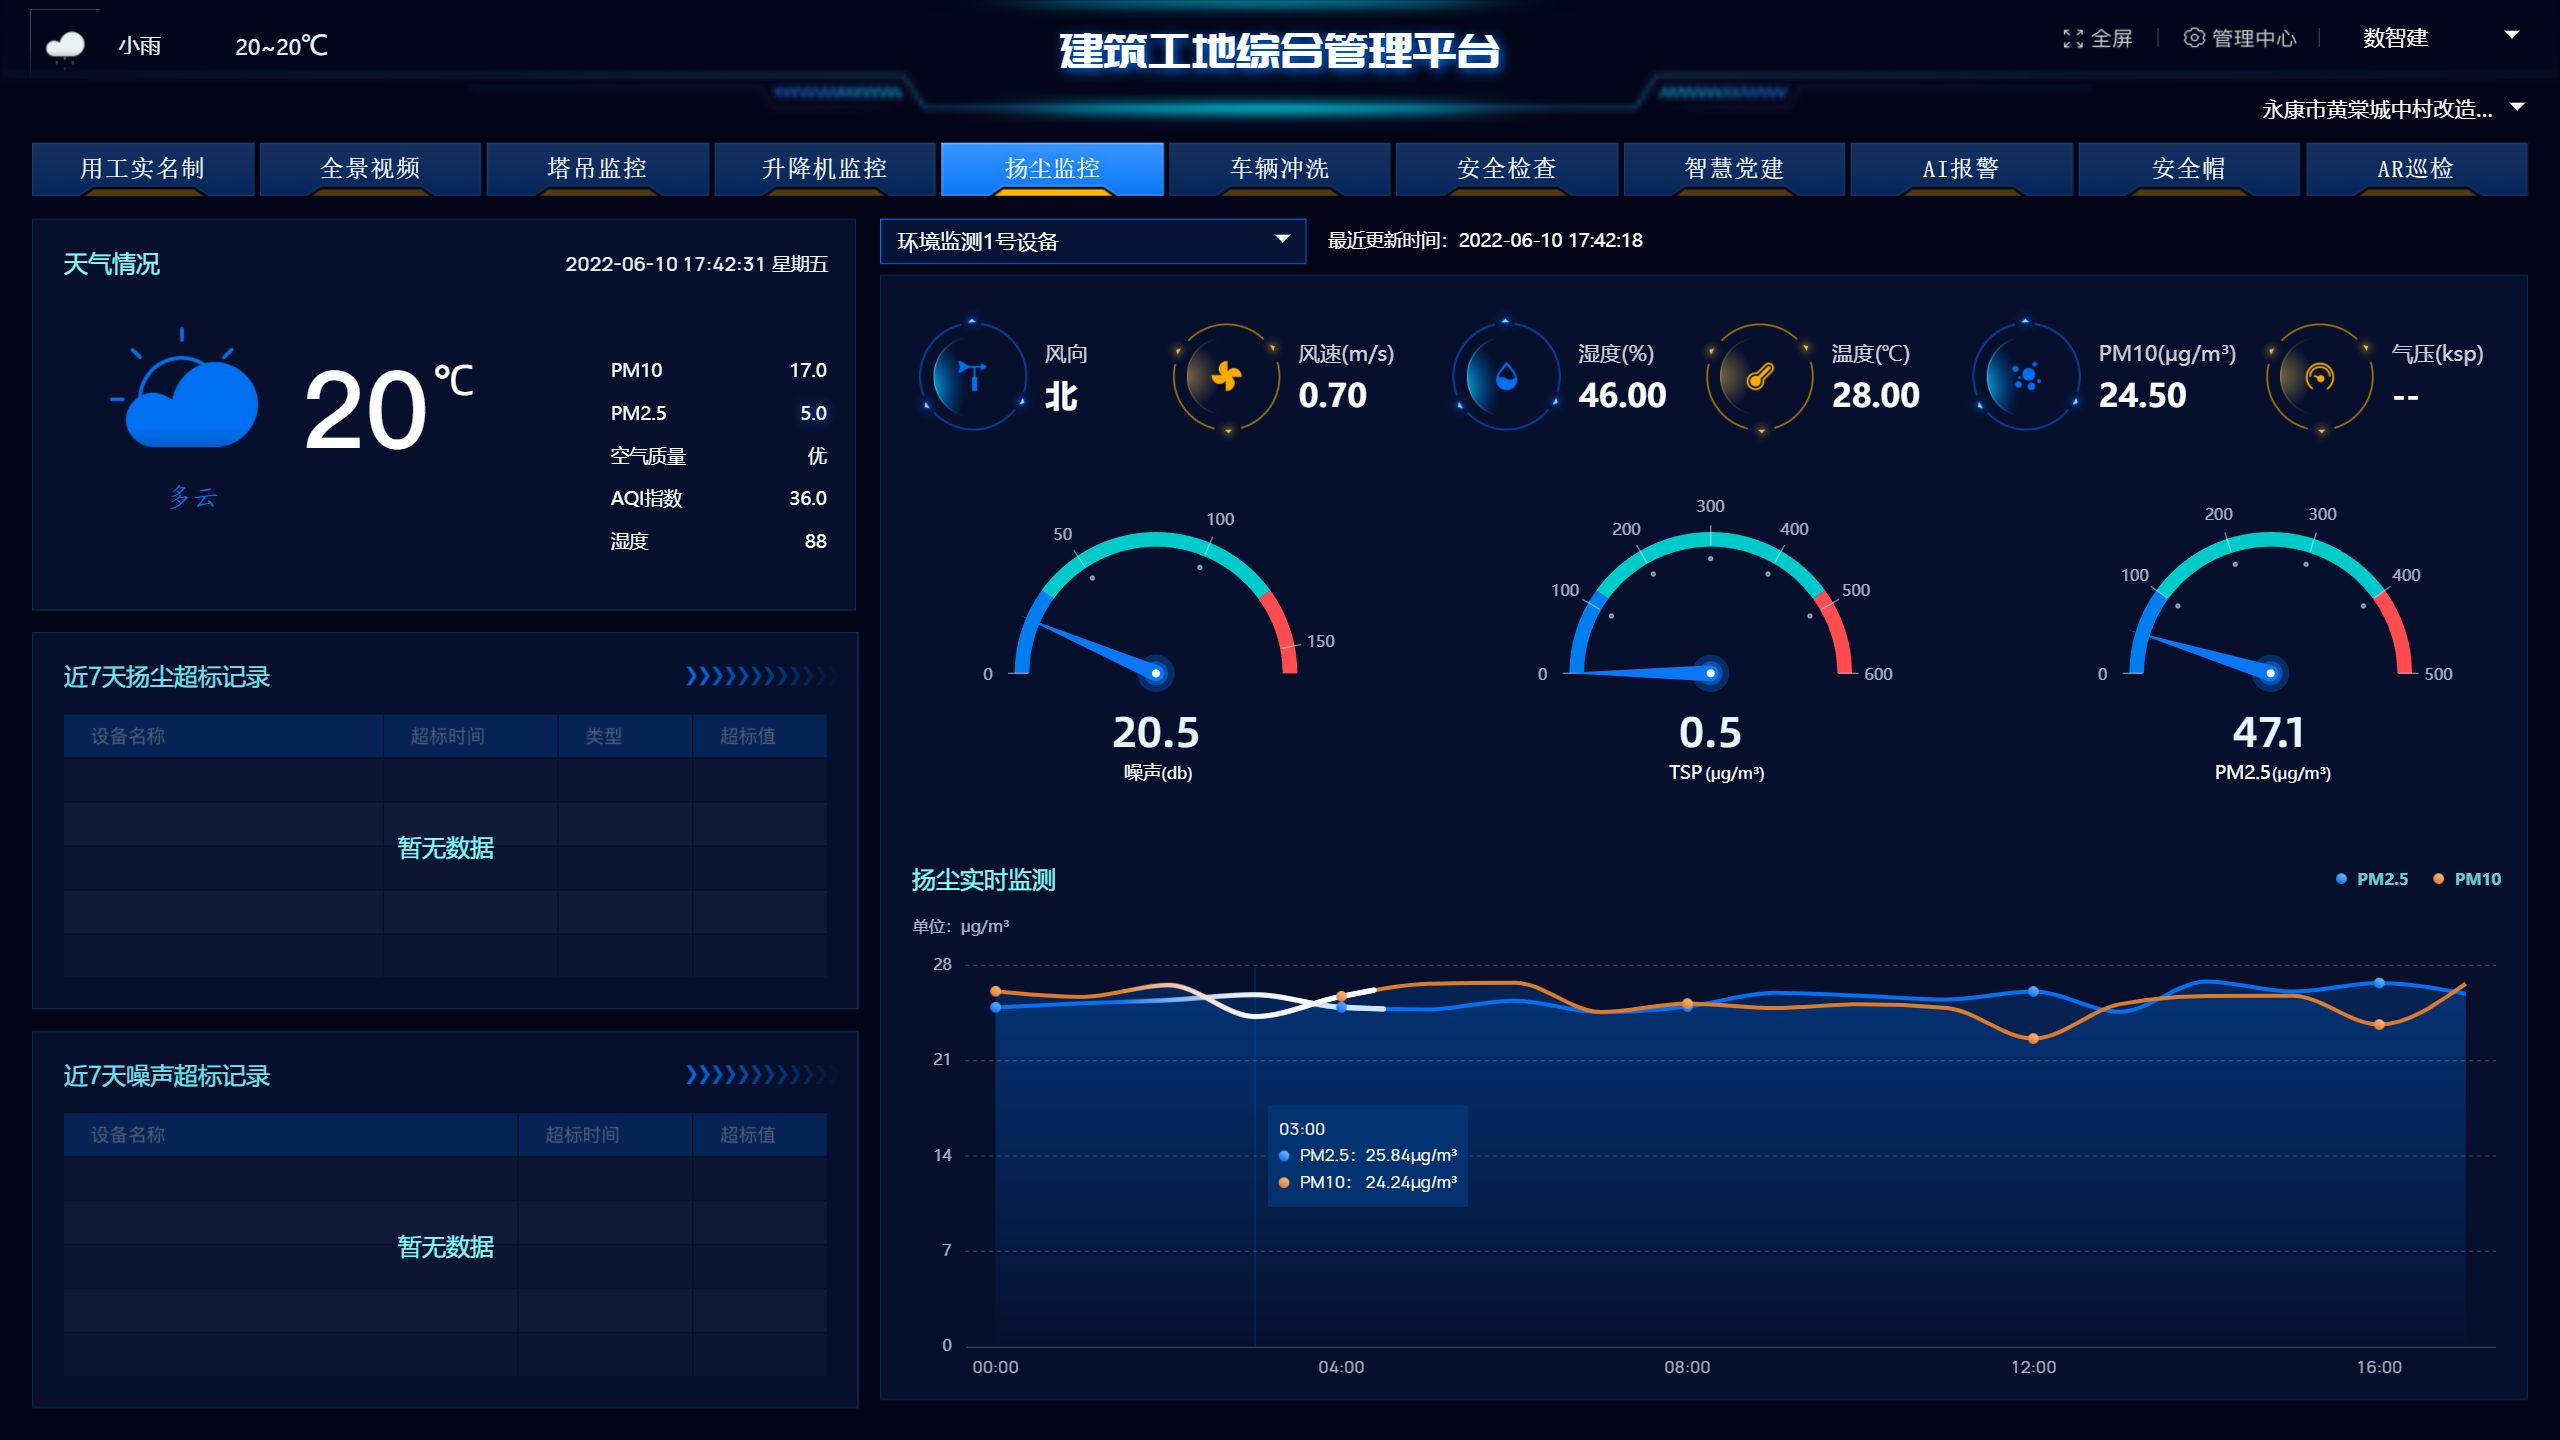This screenshot has width=2560, height=1440.
Task: Click the air pressure gauge icon
Action: pyautogui.click(x=2320, y=377)
